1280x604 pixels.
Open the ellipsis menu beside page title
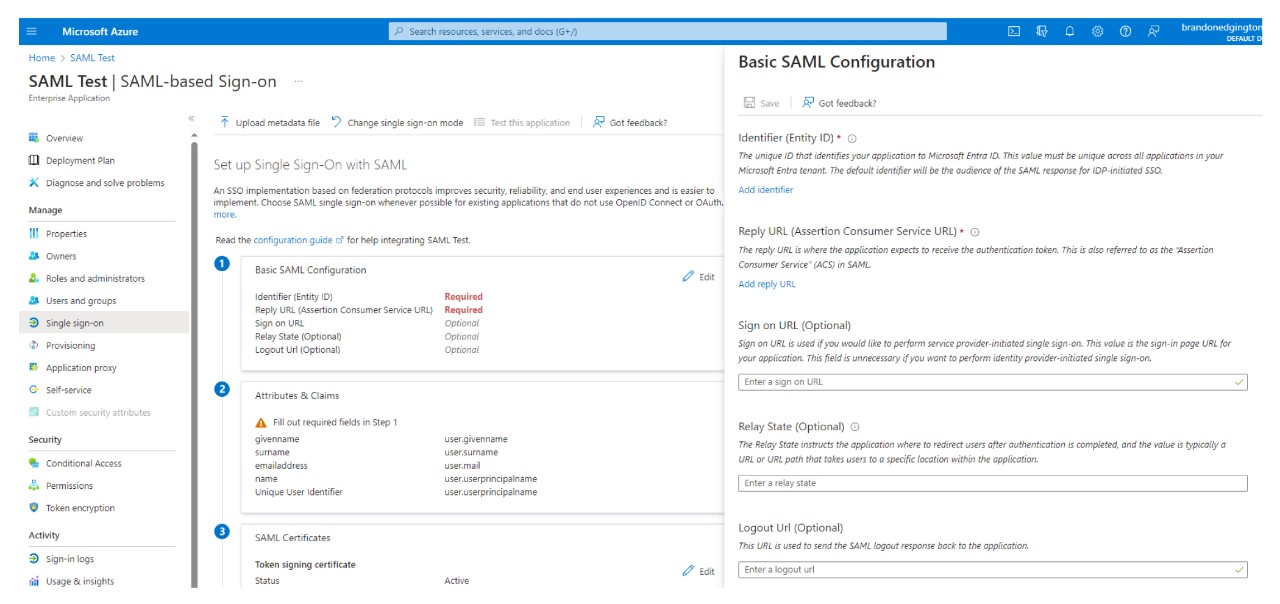[298, 82]
